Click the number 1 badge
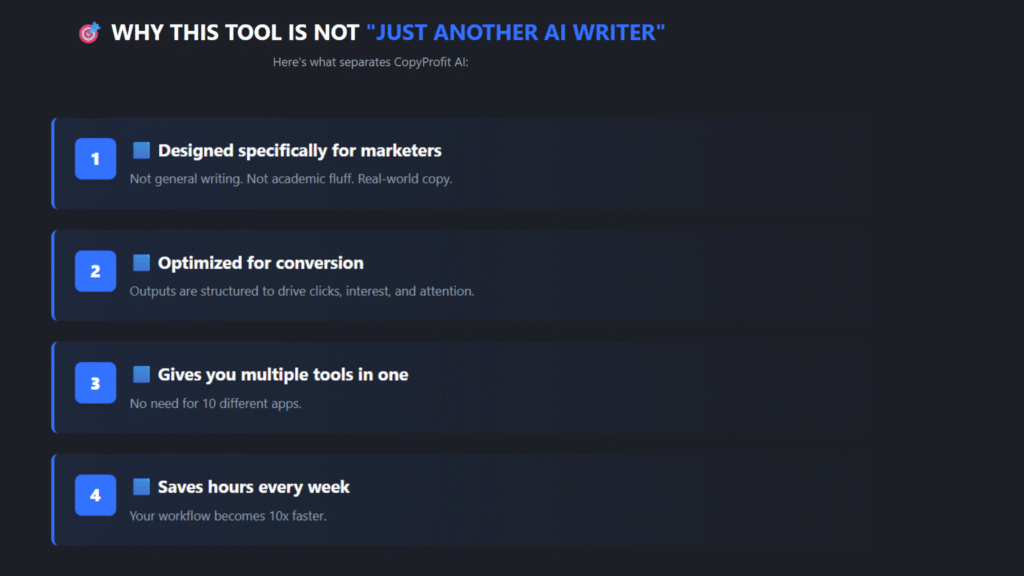1024x576 pixels. [96, 159]
